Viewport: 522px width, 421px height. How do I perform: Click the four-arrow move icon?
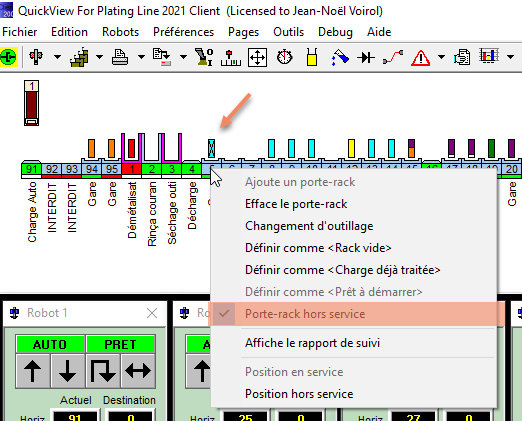pos(257,57)
